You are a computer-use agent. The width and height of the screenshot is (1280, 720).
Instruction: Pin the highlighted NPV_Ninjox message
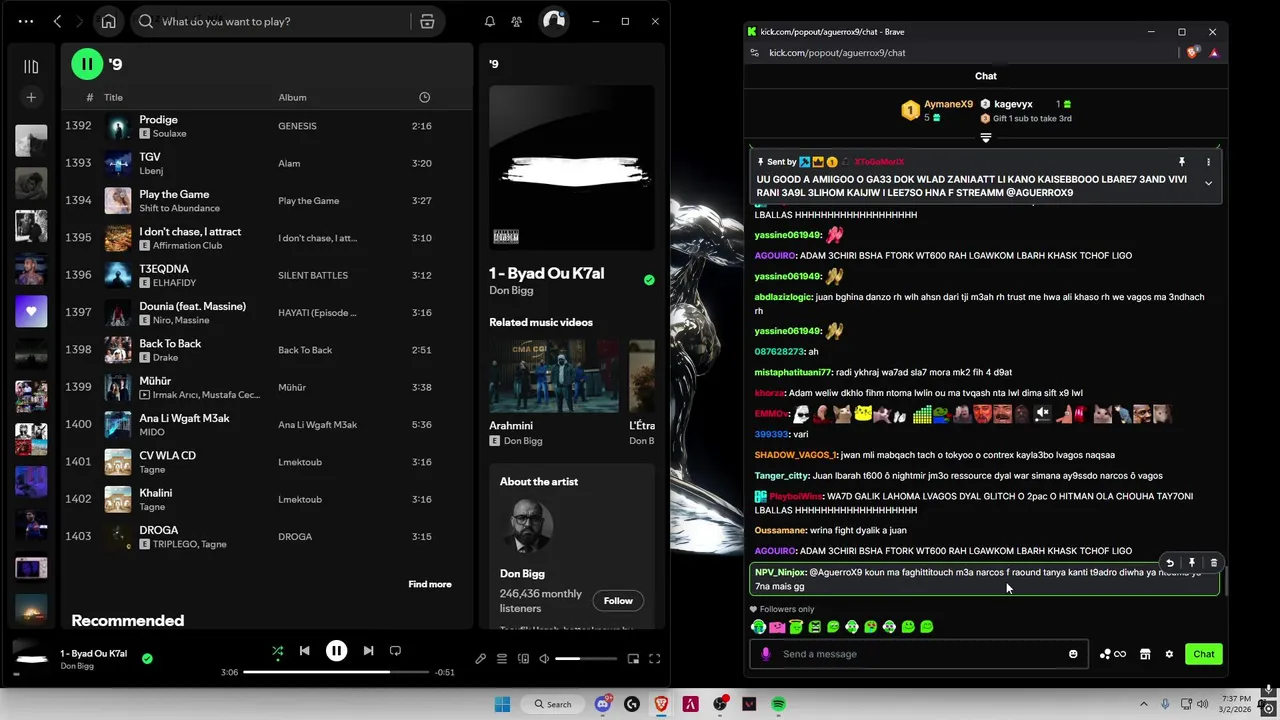tap(1192, 563)
